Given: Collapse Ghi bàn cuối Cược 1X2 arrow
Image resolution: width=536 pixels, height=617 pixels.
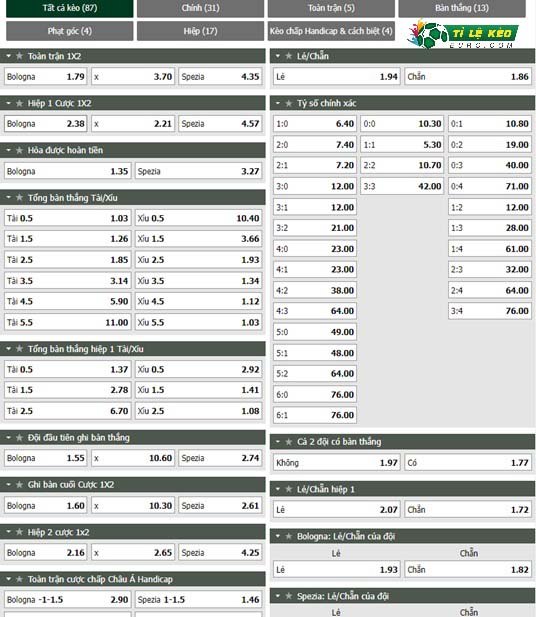Looking at the screenshot, I should [x=9, y=485].
